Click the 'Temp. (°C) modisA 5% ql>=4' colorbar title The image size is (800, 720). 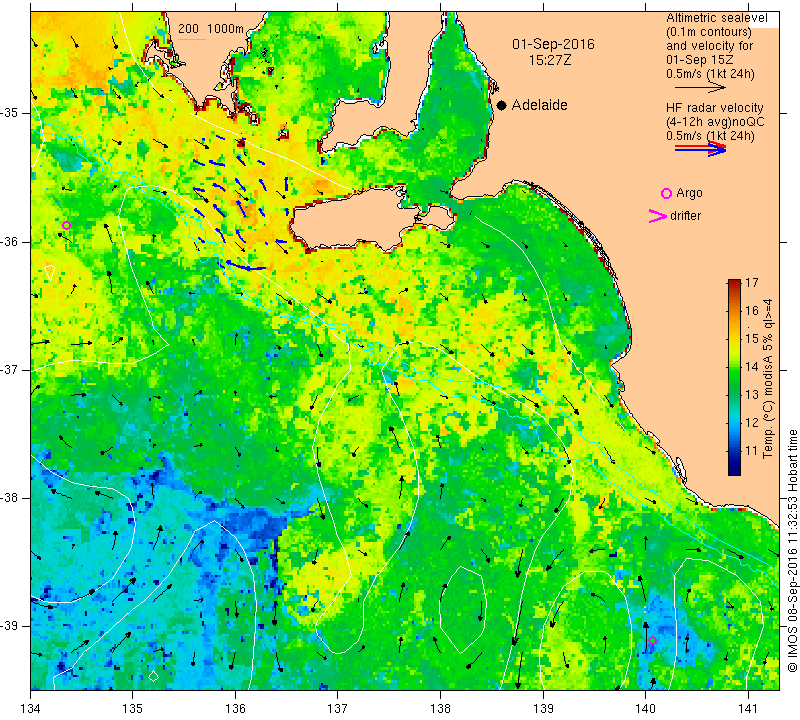pos(767,378)
